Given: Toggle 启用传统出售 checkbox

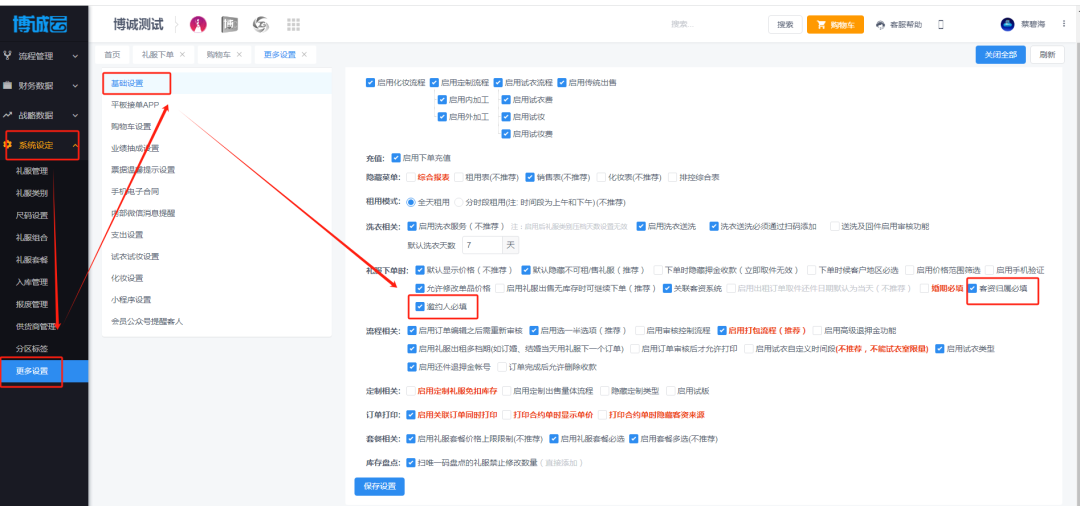Looking at the screenshot, I should point(561,82).
